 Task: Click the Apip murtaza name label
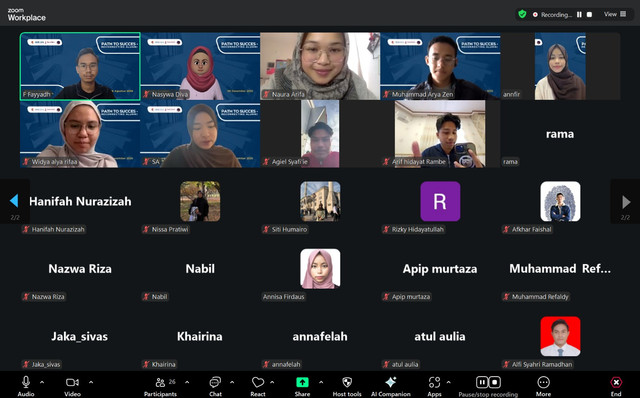(411, 297)
